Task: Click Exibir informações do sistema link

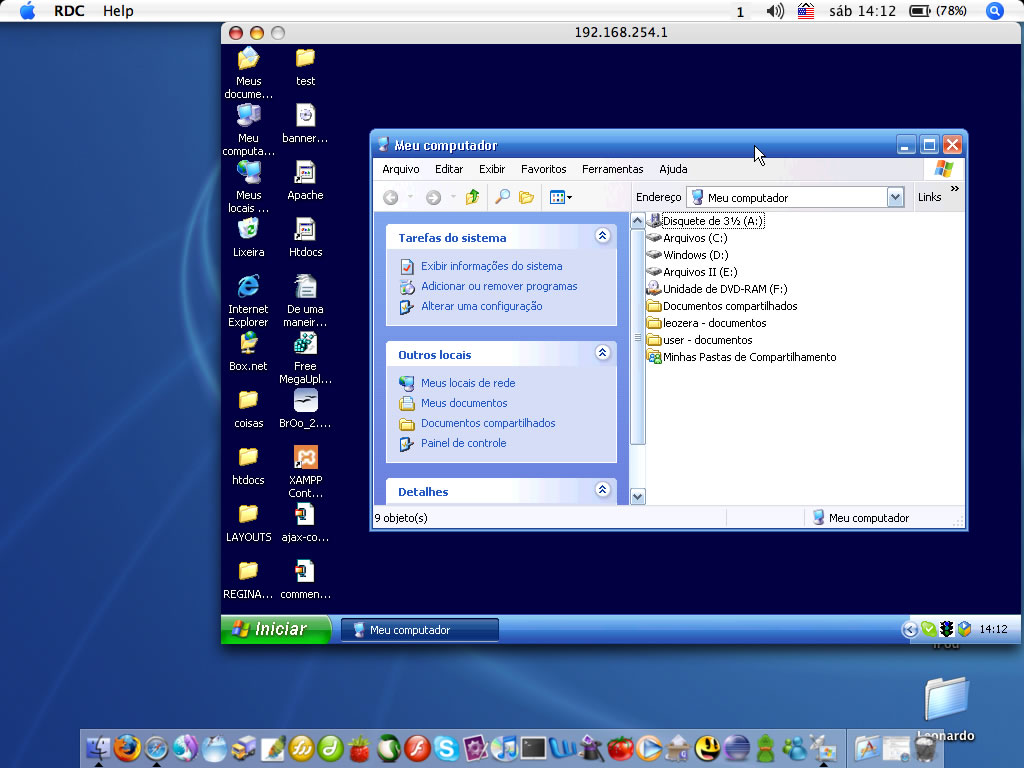Action: (491, 266)
